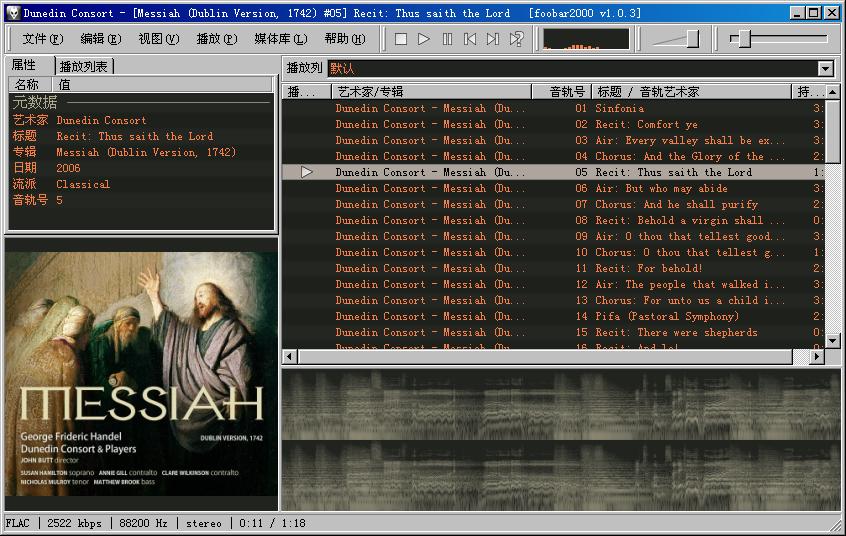This screenshot has width=846, height=536.
Task: Select track 12 Air: The people that walked
Action: pyautogui.click(x=553, y=284)
